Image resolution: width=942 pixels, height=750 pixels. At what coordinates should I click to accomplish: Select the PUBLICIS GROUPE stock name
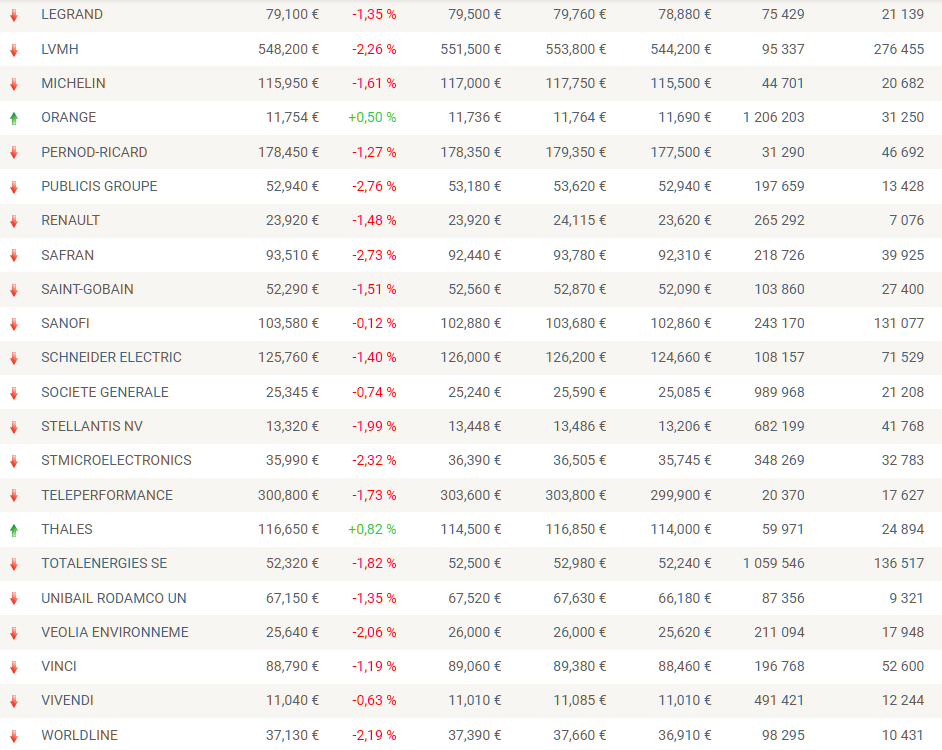pyautogui.click(x=99, y=186)
